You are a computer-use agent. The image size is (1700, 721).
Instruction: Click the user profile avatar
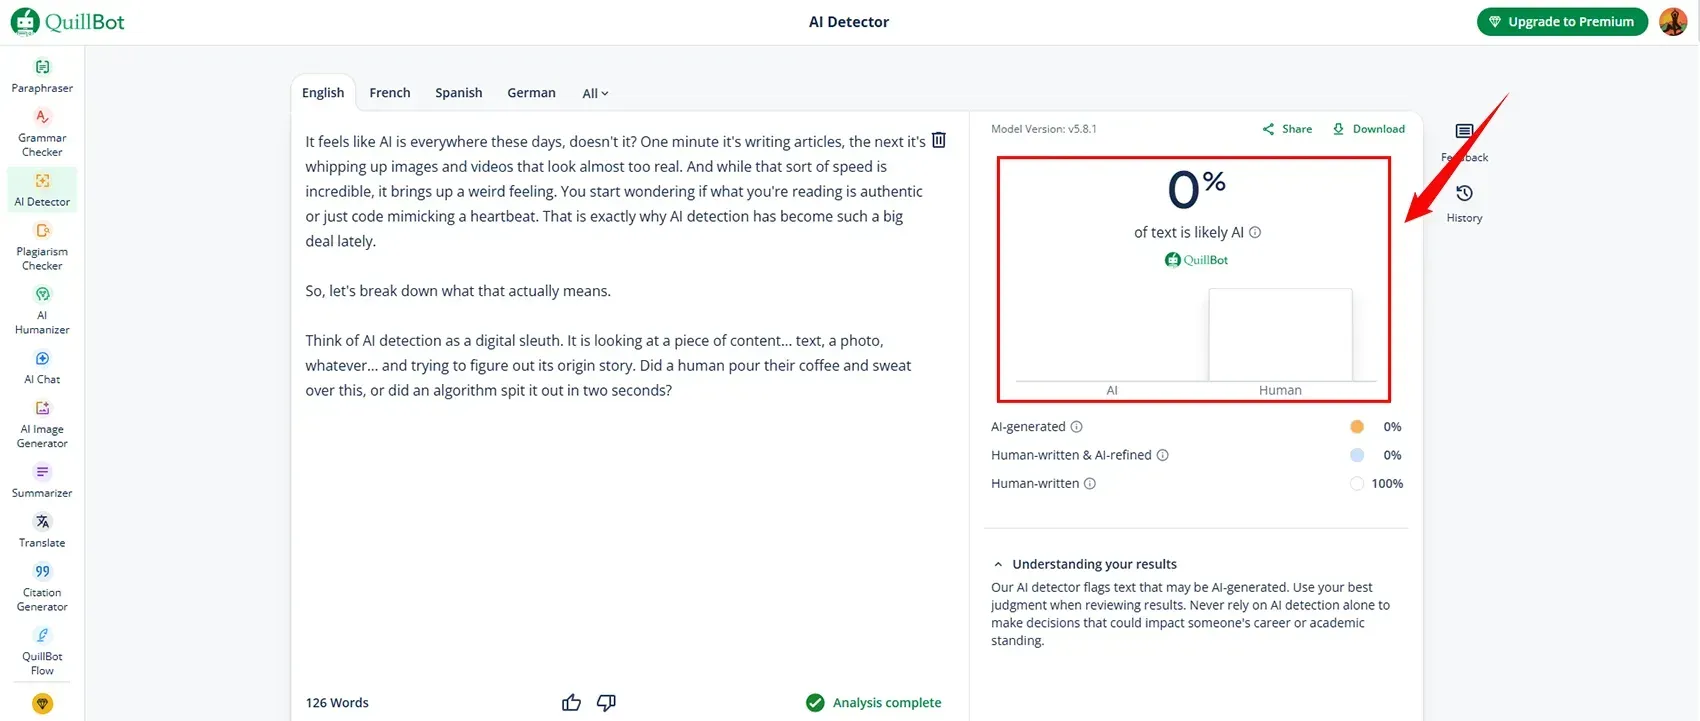coord(1673,21)
